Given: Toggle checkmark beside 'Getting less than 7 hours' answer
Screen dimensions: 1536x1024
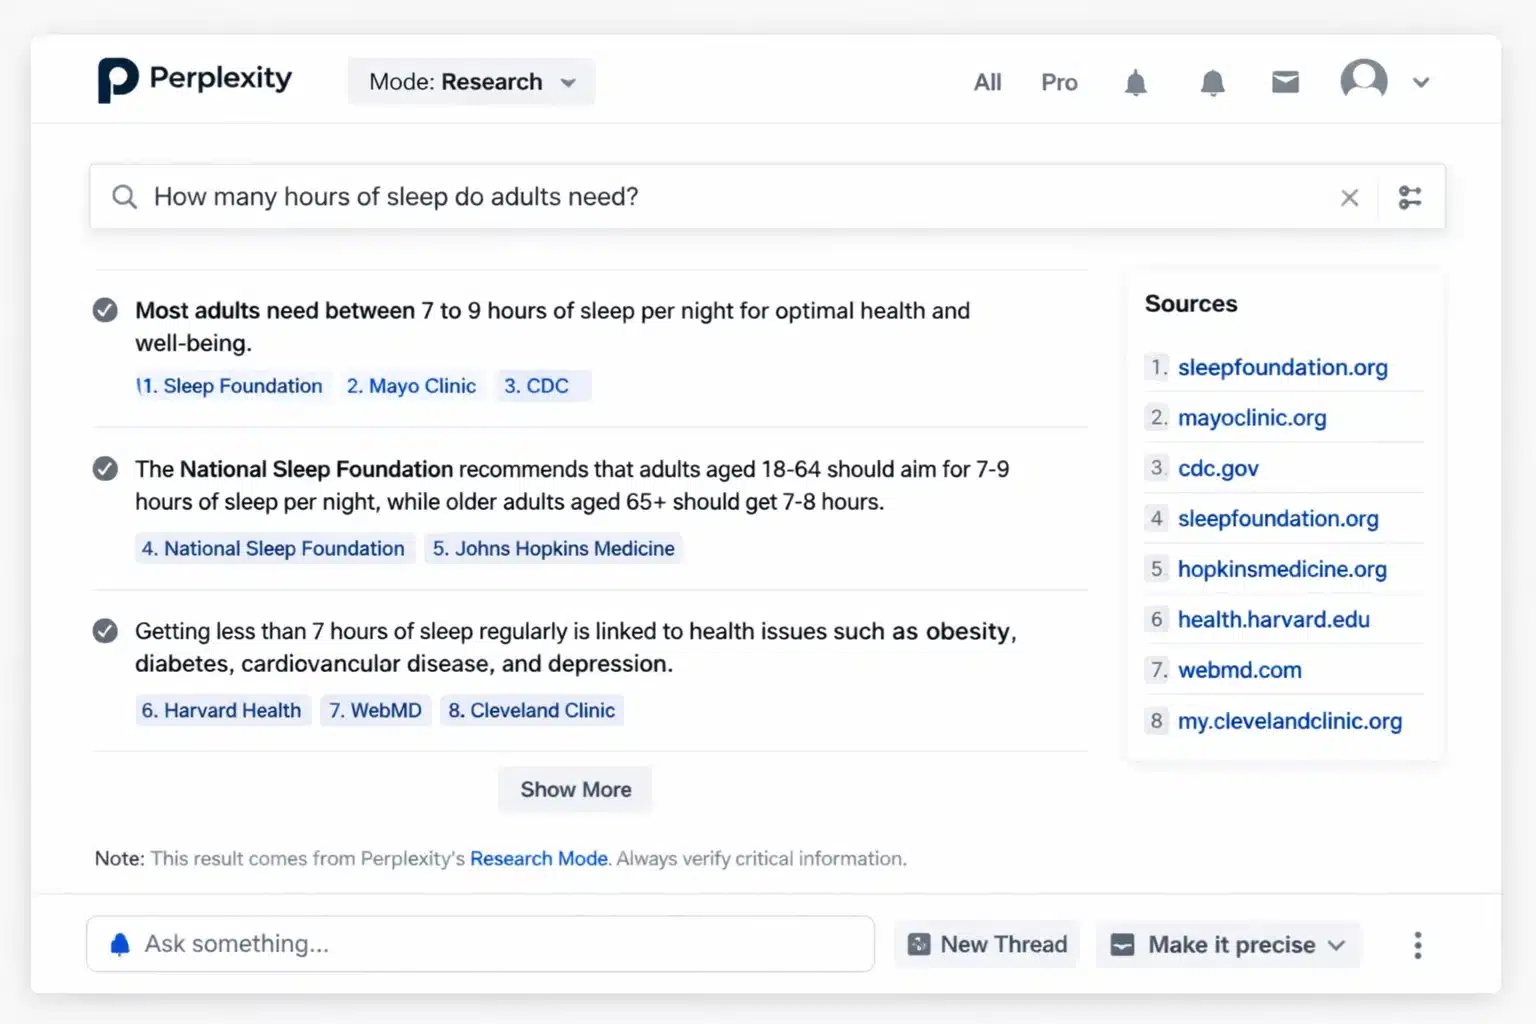Looking at the screenshot, I should coord(105,631).
